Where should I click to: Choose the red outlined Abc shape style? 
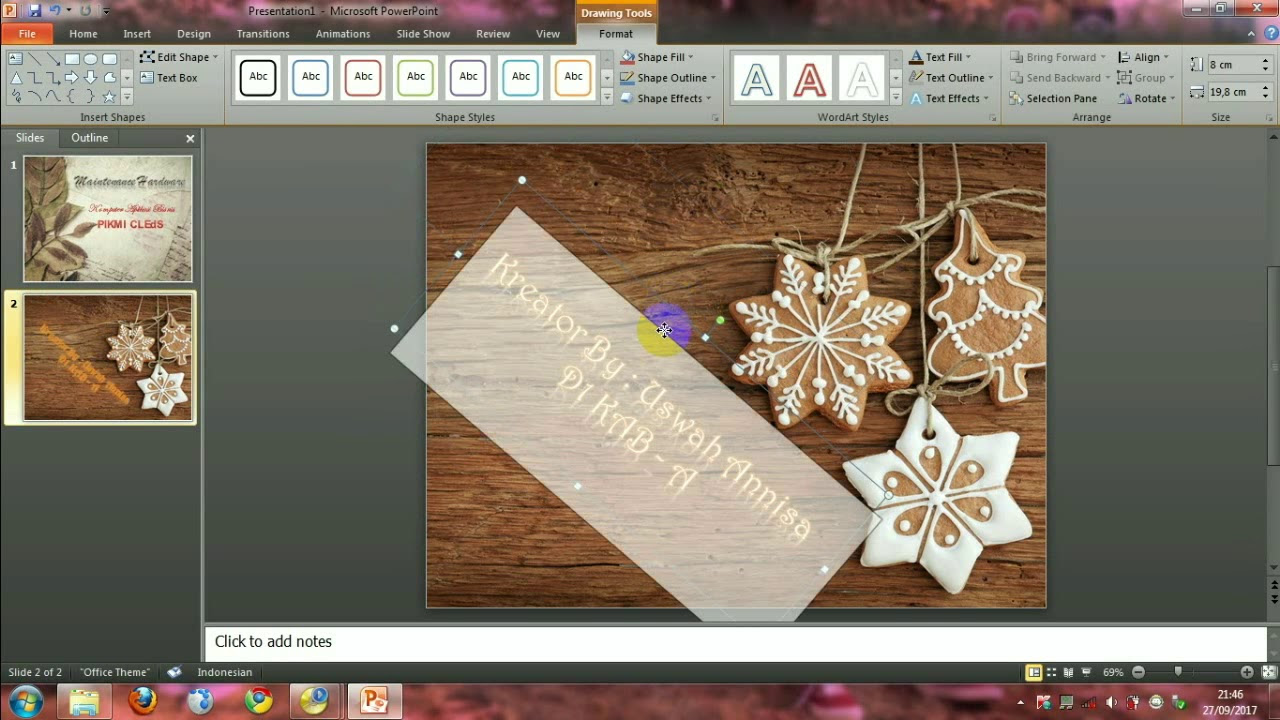pos(363,77)
